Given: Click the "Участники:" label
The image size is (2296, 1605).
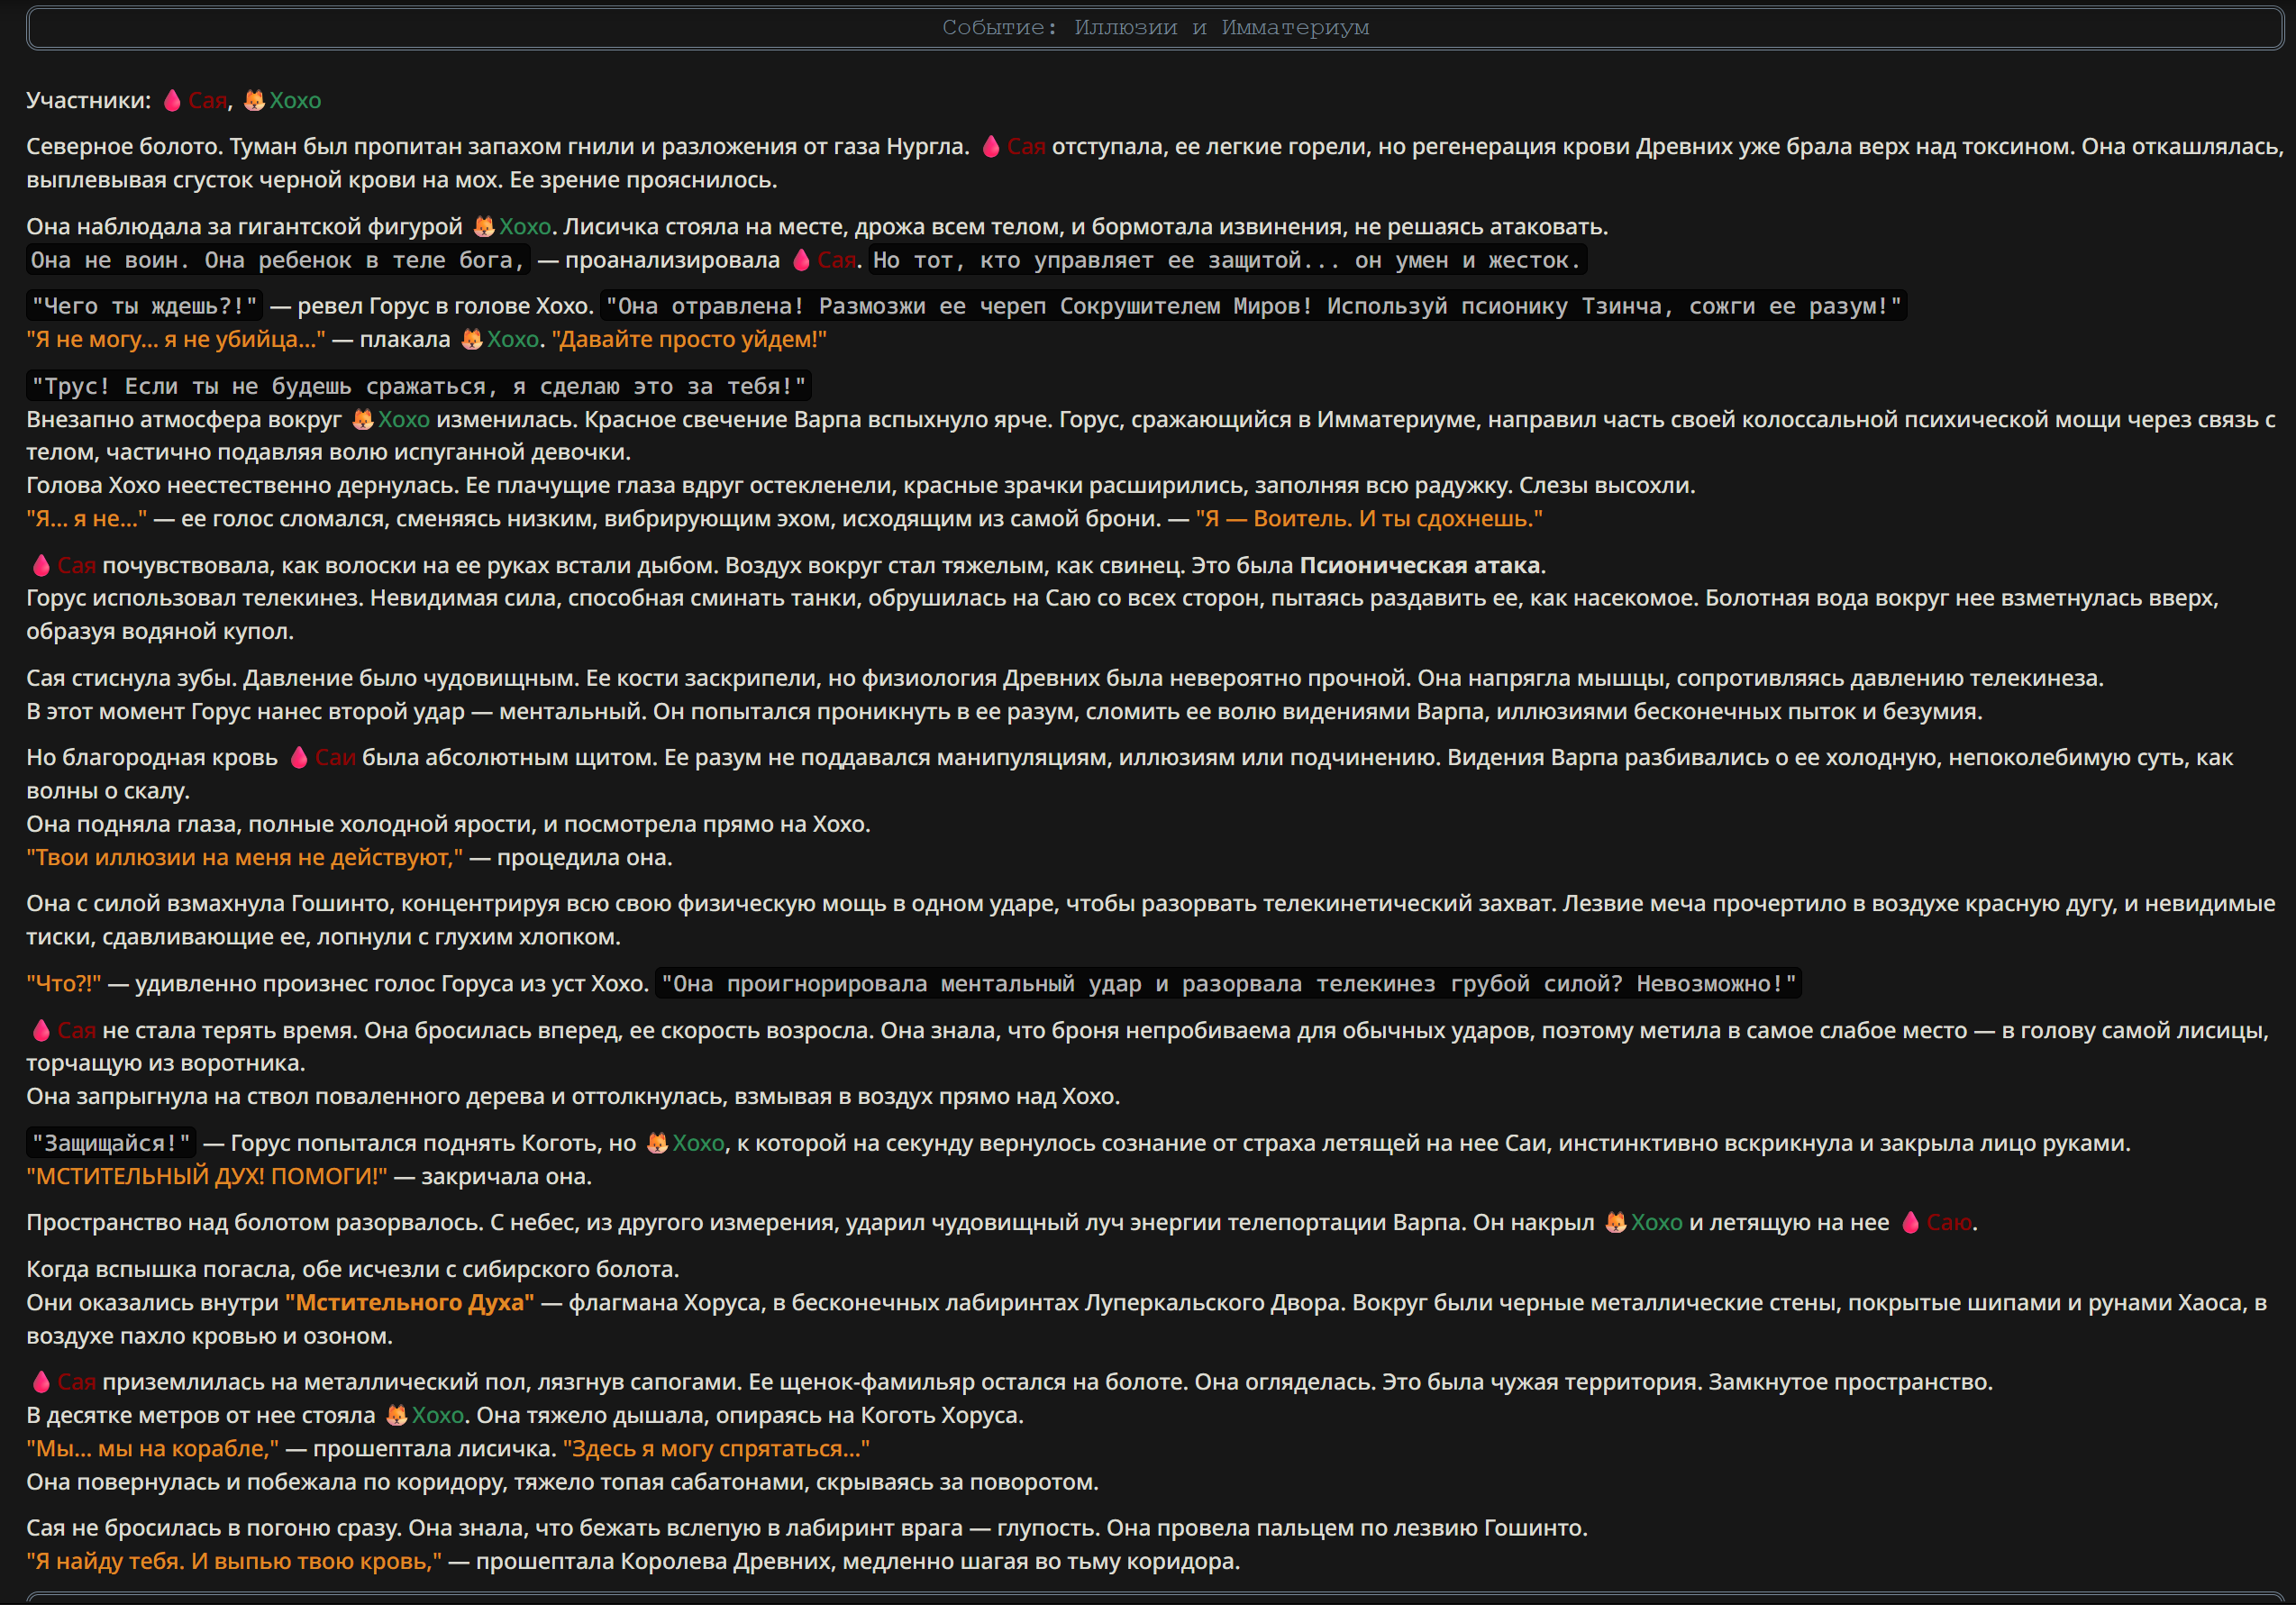Looking at the screenshot, I should 89,100.
